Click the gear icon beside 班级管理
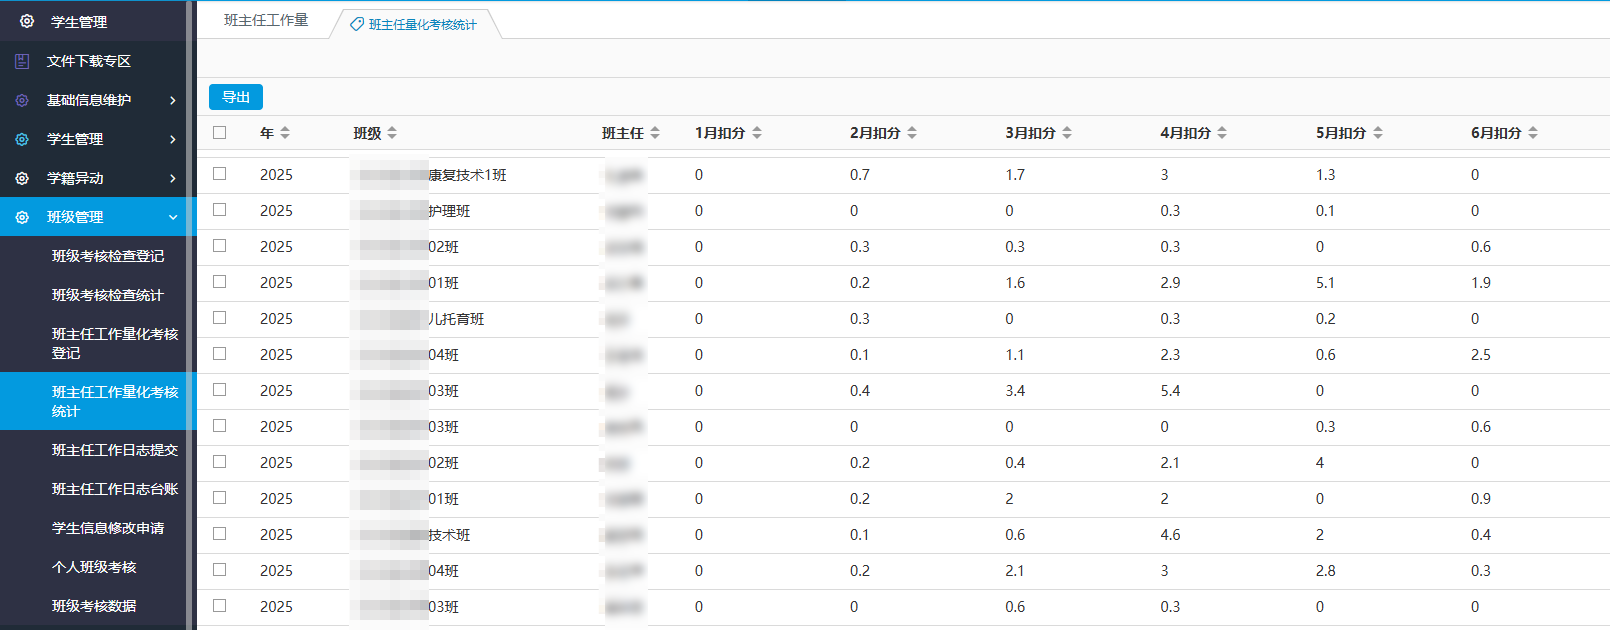Screen dimensions: 1610x630 [22, 217]
